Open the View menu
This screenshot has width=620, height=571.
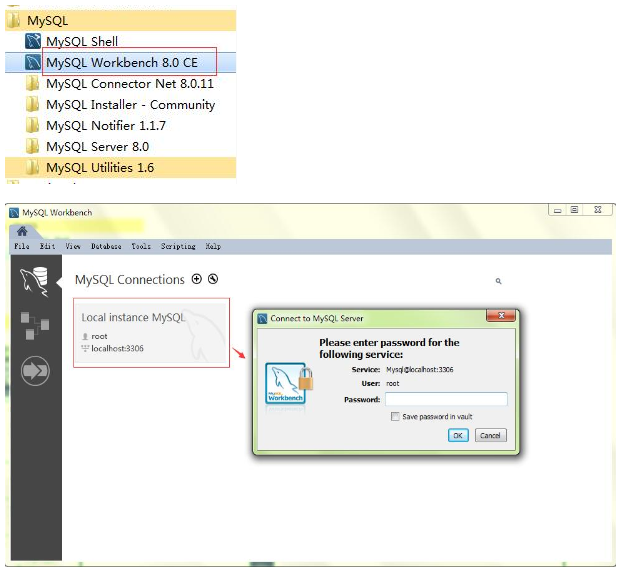tap(73, 246)
